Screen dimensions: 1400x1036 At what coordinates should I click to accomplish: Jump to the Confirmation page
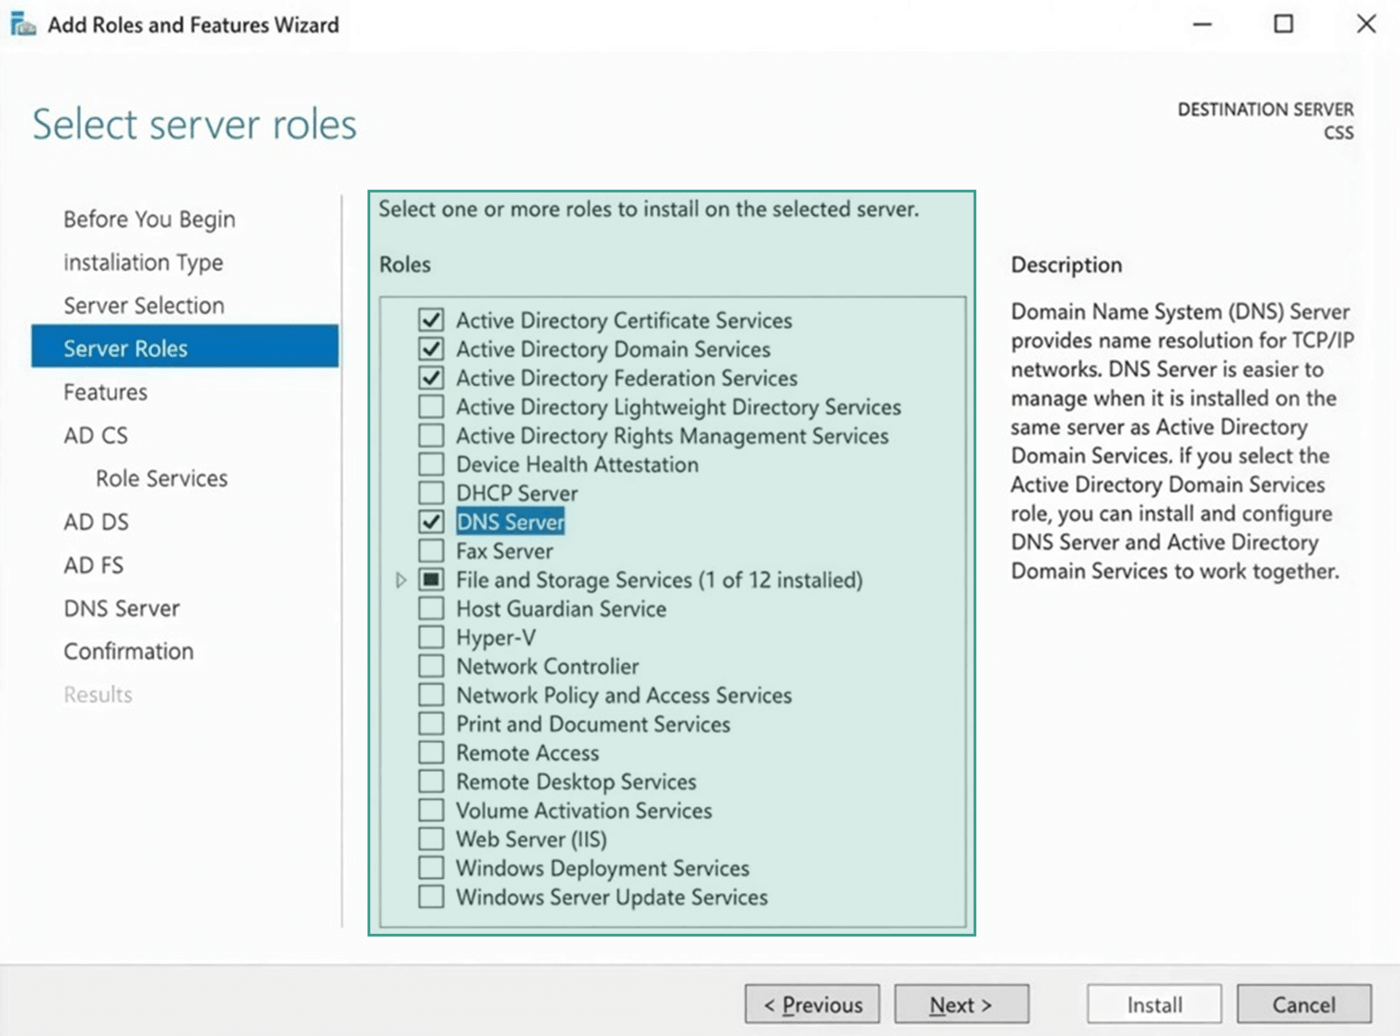pos(128,652)
